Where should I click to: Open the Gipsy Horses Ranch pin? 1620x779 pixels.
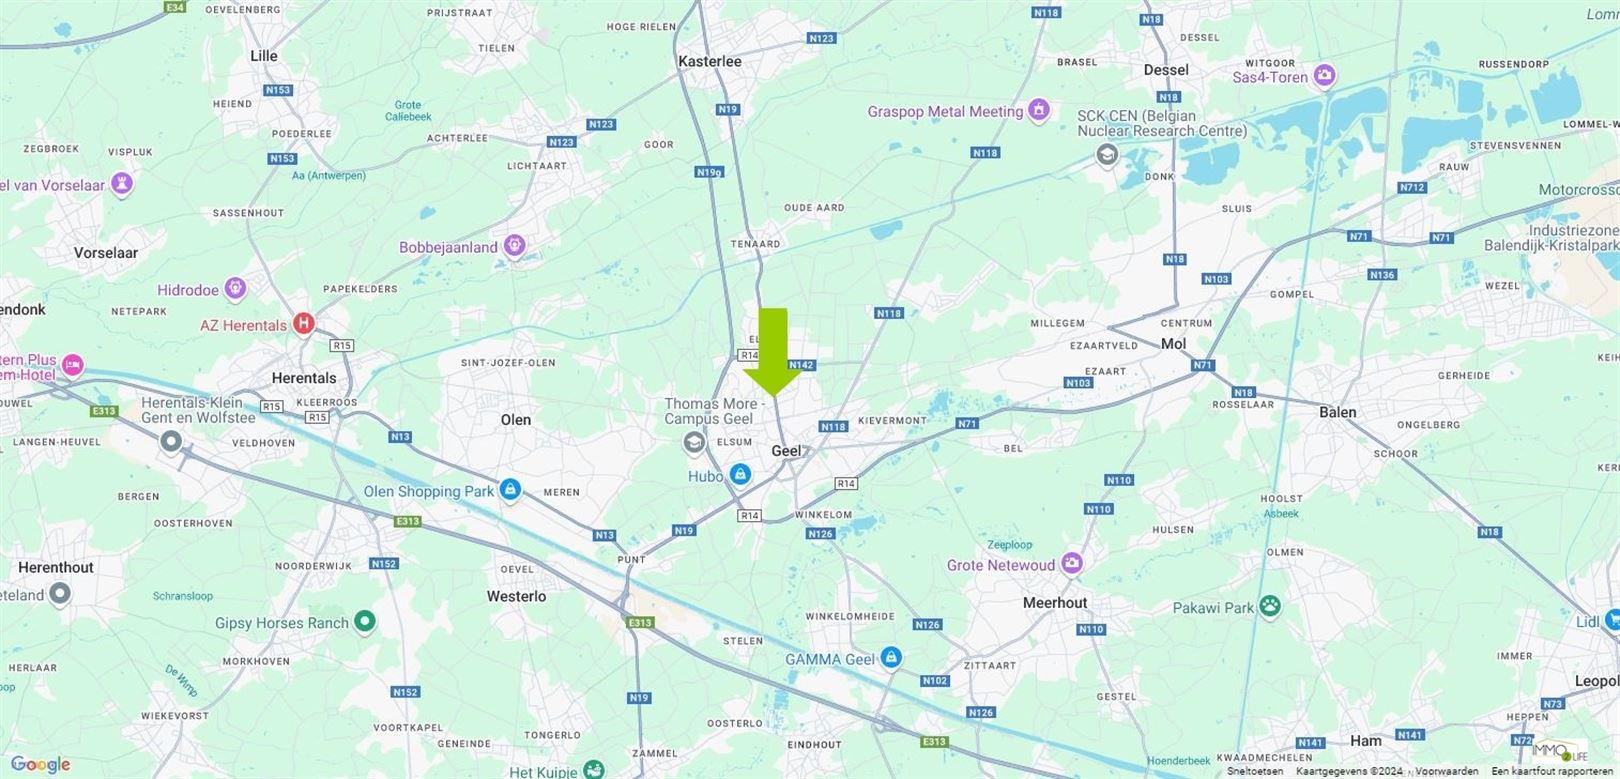(365, 621)
